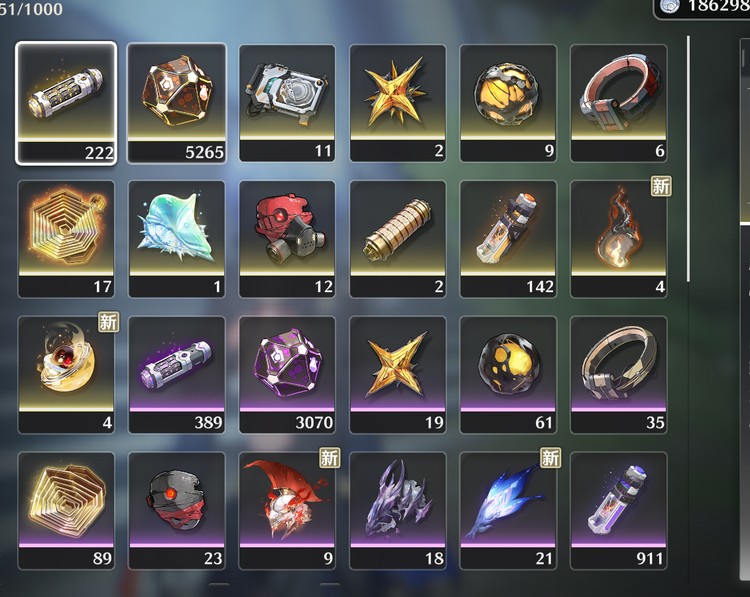Select the red plumed helmet item with count 9

tap(287, 511)
